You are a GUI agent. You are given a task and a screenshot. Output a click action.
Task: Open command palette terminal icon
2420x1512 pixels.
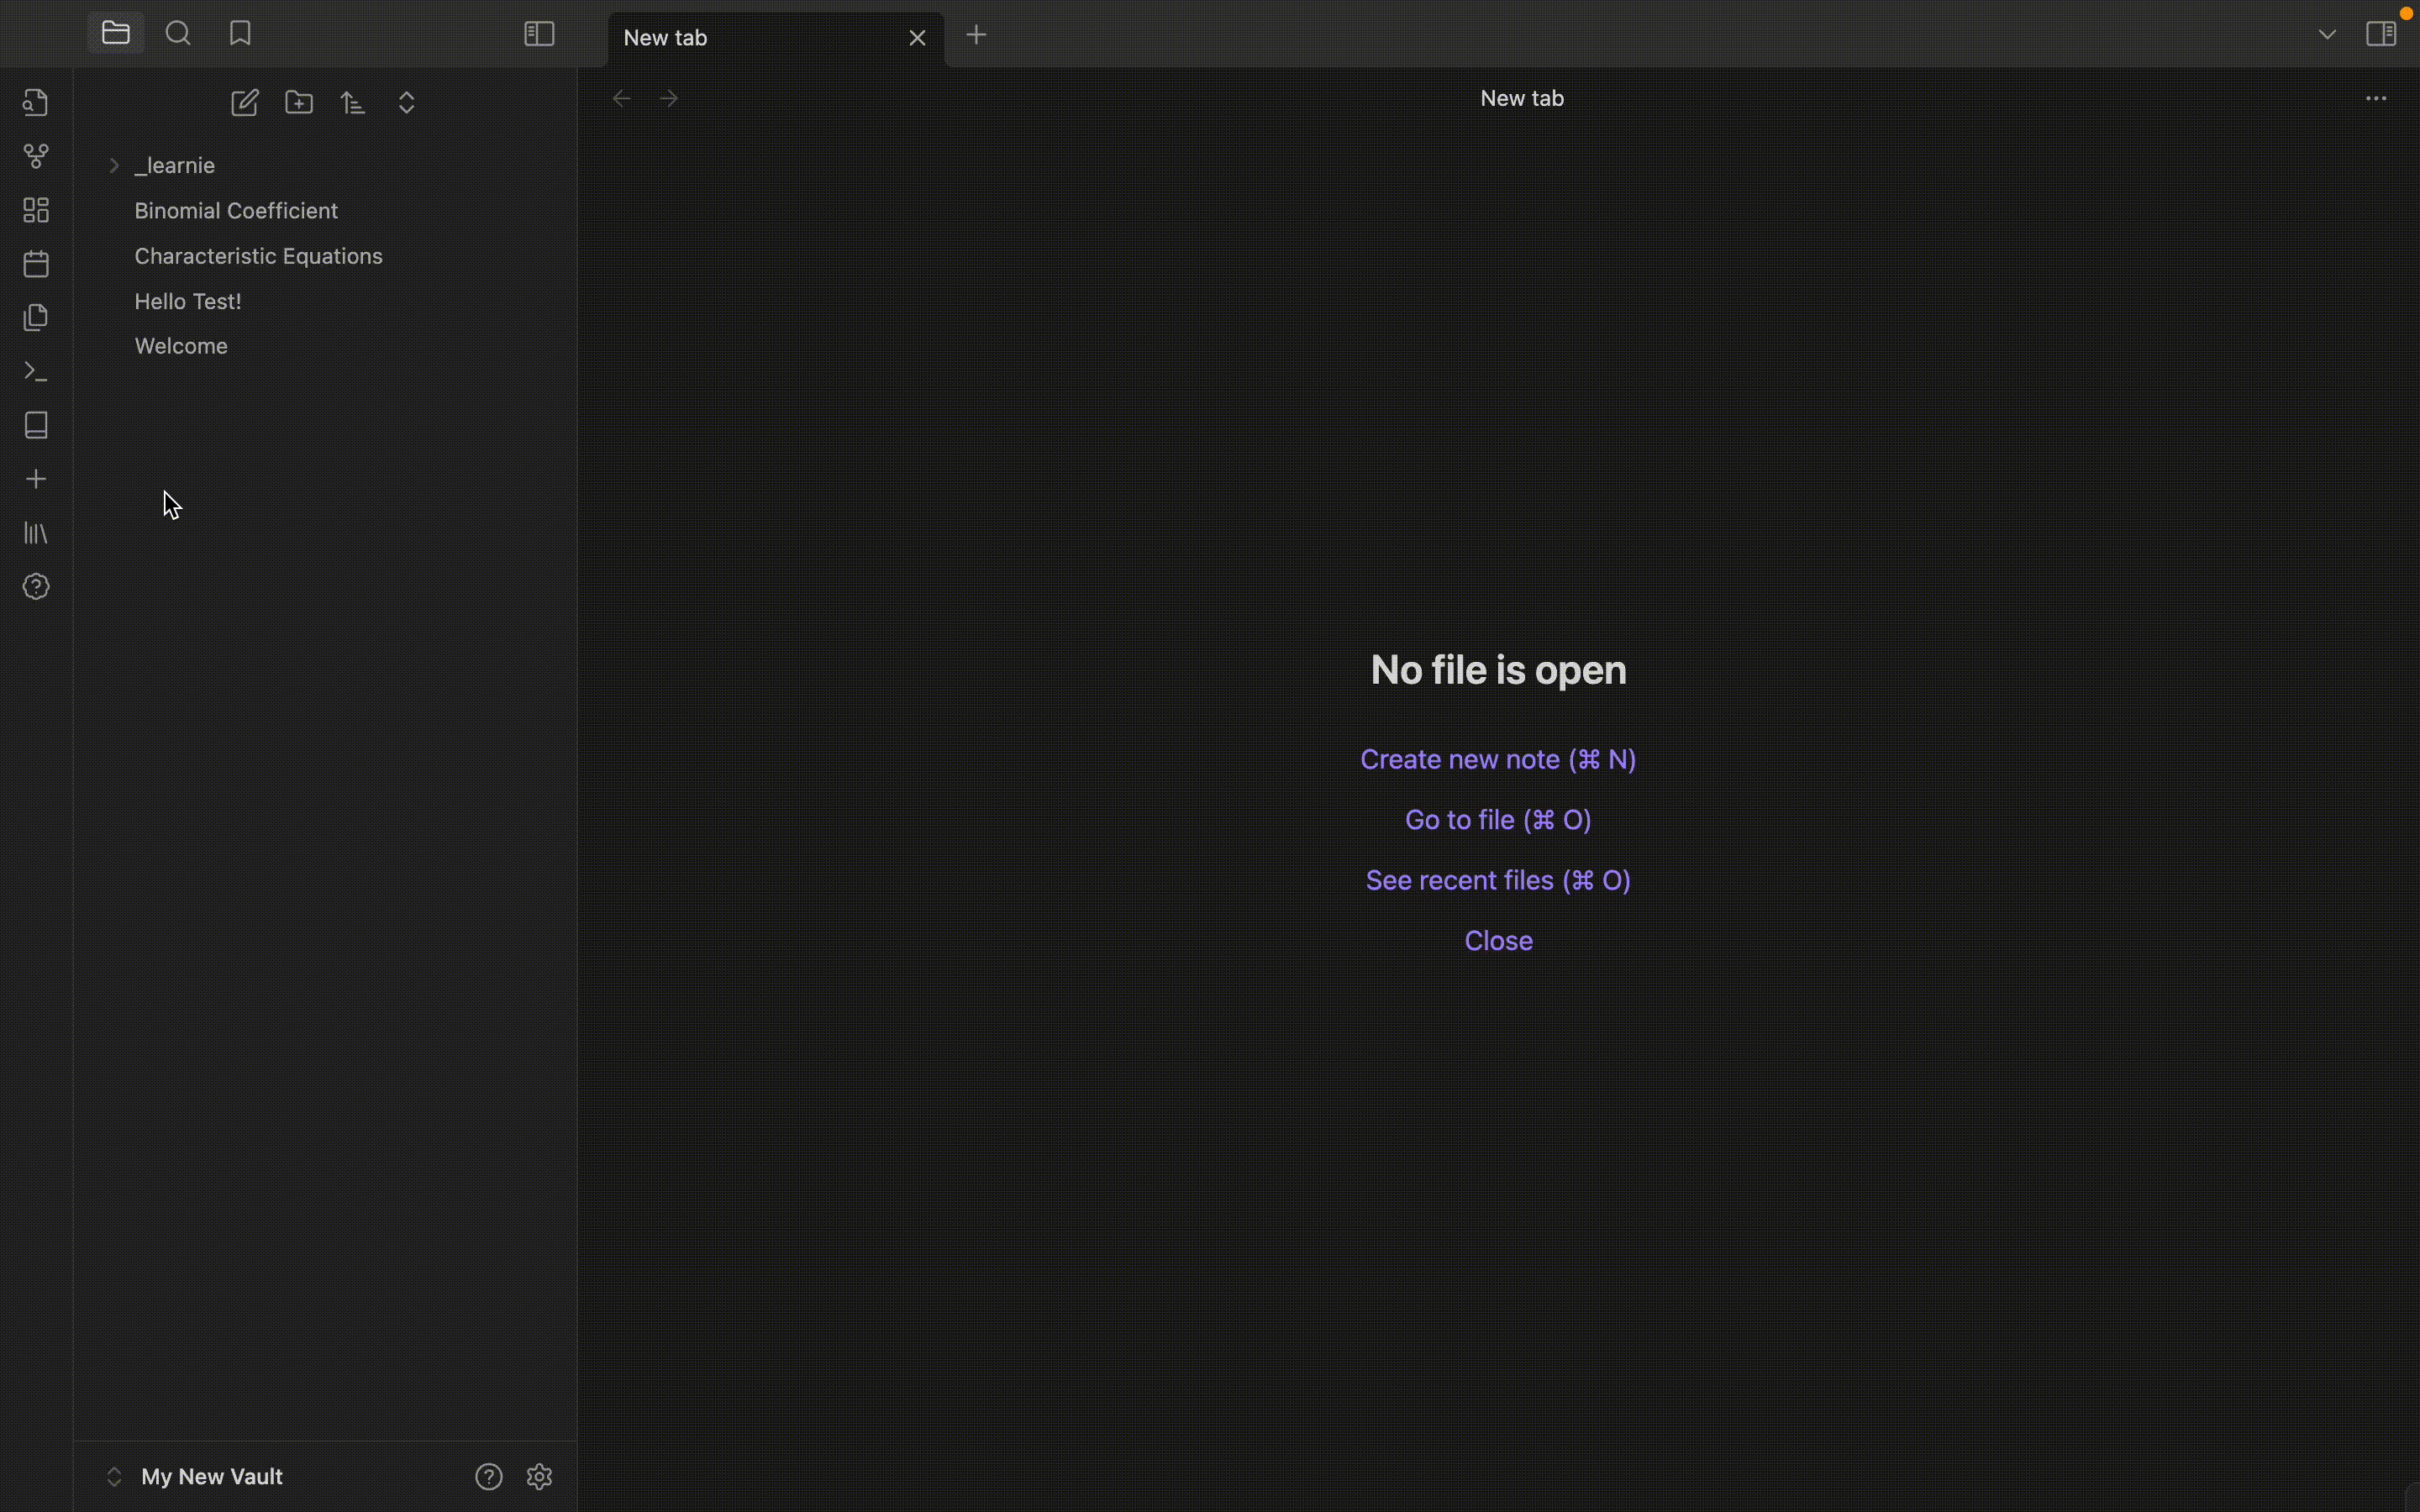pyautogui.click(x=36, y=372)
